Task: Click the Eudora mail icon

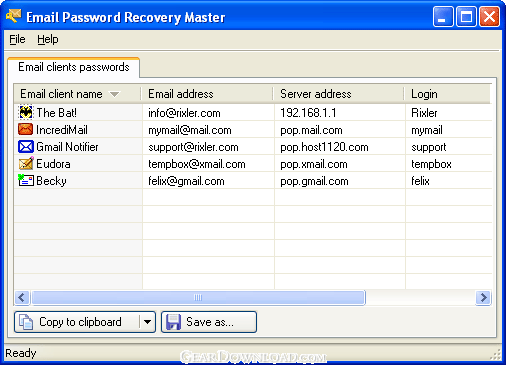Action: tap(26, 164)
